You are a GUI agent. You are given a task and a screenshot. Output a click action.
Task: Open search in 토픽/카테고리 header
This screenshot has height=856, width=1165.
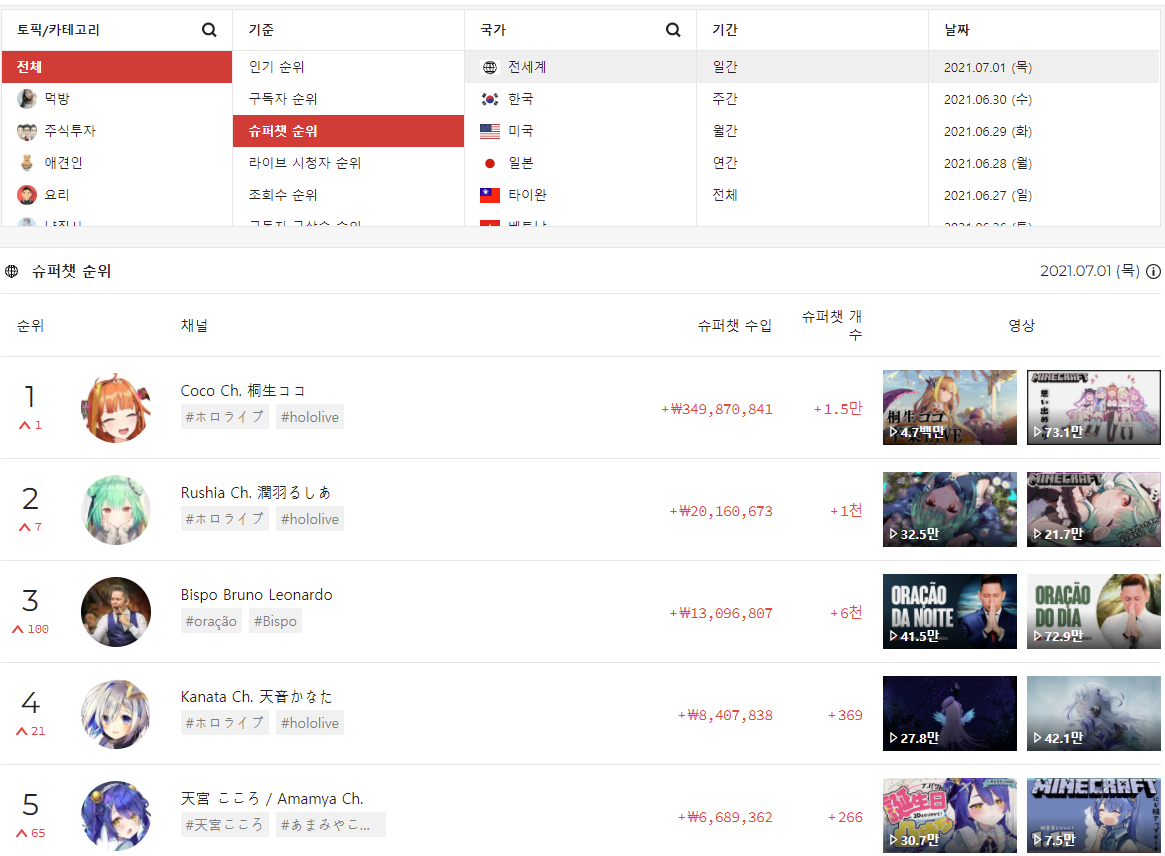[209, 30]
